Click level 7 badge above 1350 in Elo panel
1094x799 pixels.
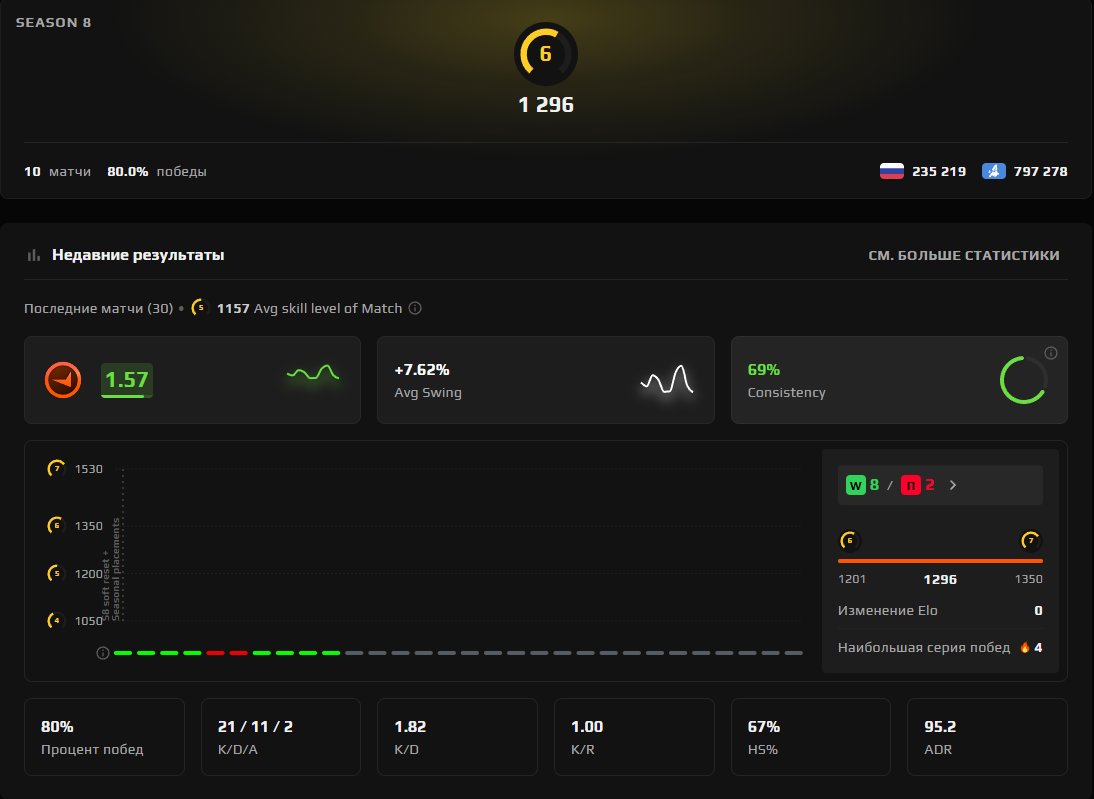point(1031,540)
